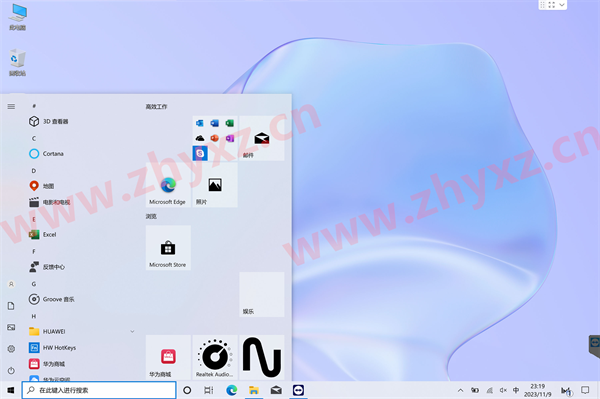Open Settings gear in Start sidebar
The width and height of the screenshot is (600, 399).
point(11,349)
